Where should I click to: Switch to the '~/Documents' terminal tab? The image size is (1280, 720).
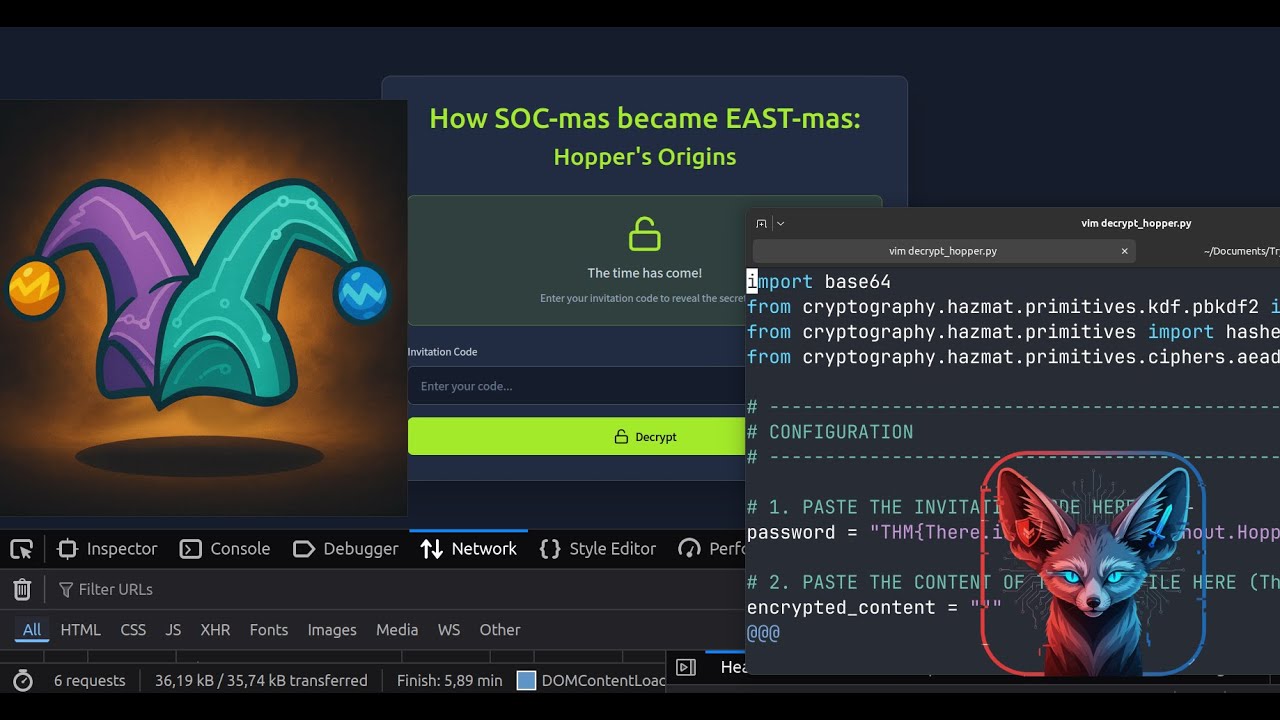click(x=1240, y=251)
